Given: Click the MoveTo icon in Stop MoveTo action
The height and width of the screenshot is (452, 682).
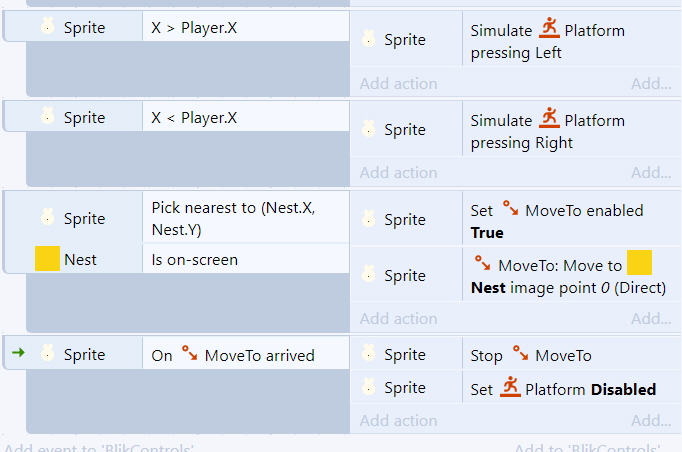Looking at the screenshot, I should [520, 353].
